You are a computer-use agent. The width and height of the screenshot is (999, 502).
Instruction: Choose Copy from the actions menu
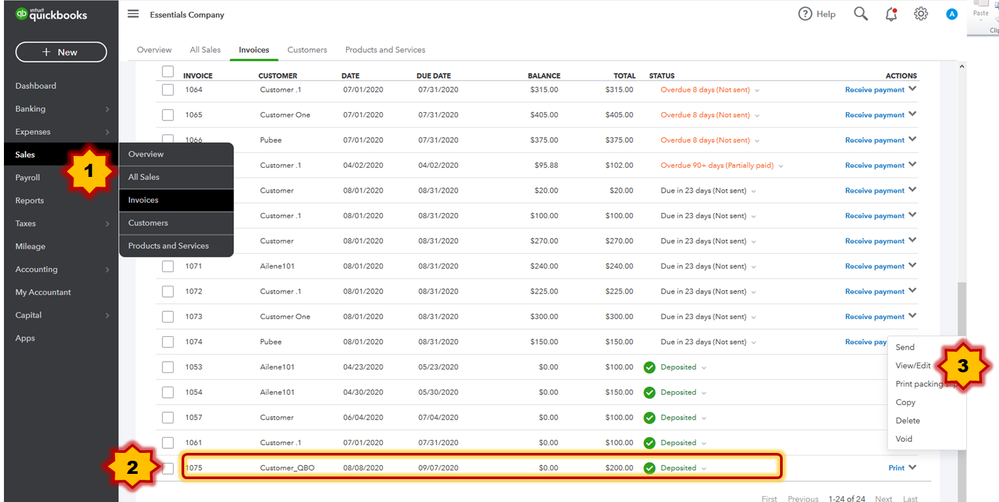tap(905, 402)
